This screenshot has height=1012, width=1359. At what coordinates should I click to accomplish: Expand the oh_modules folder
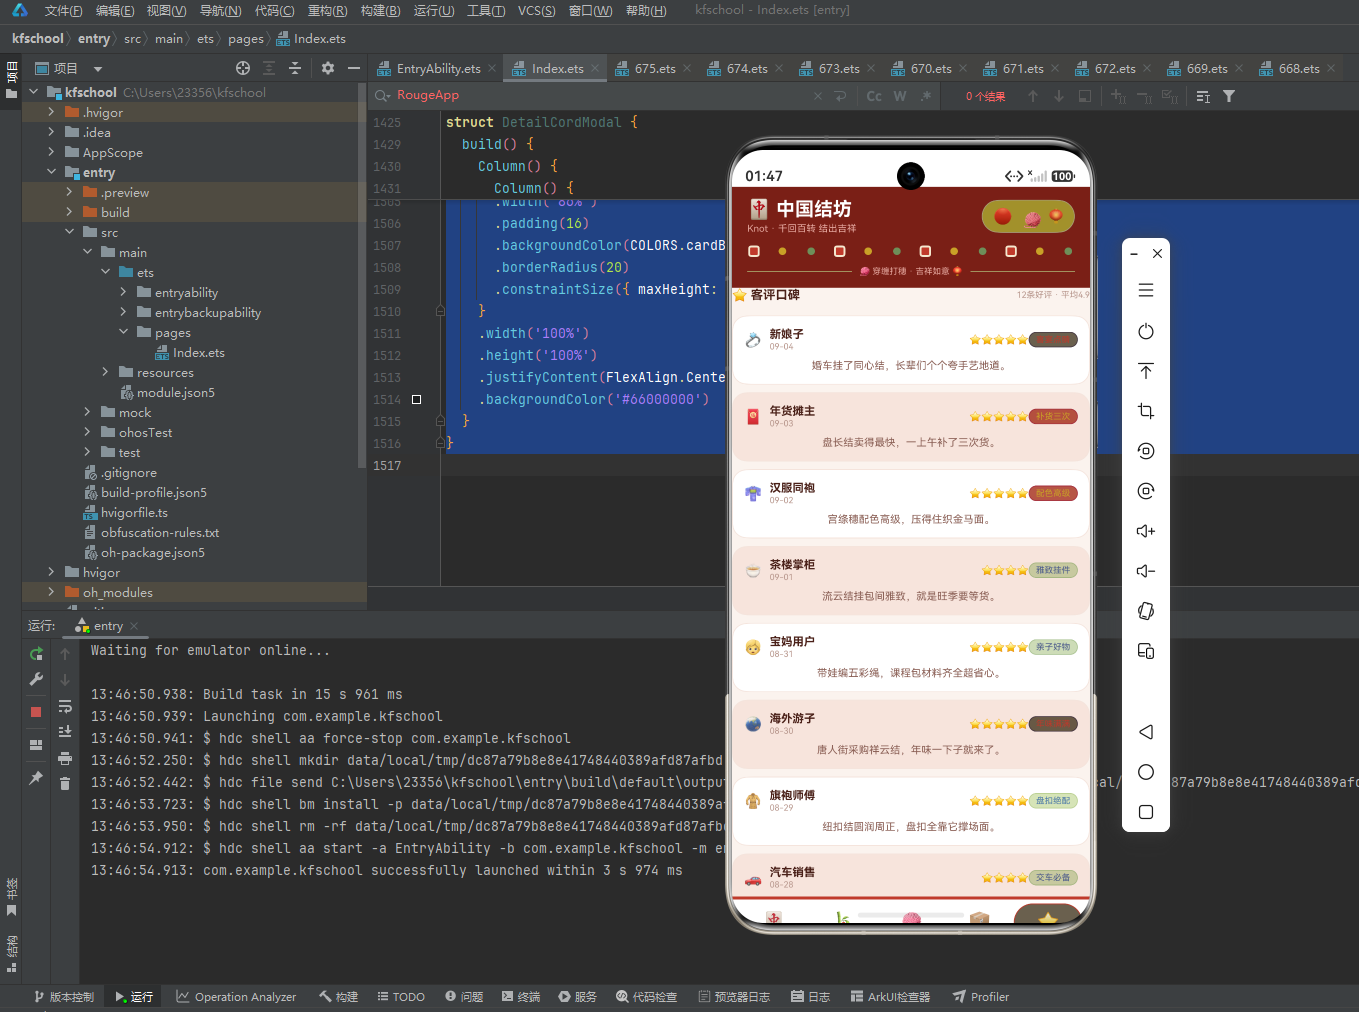[51, 592]
